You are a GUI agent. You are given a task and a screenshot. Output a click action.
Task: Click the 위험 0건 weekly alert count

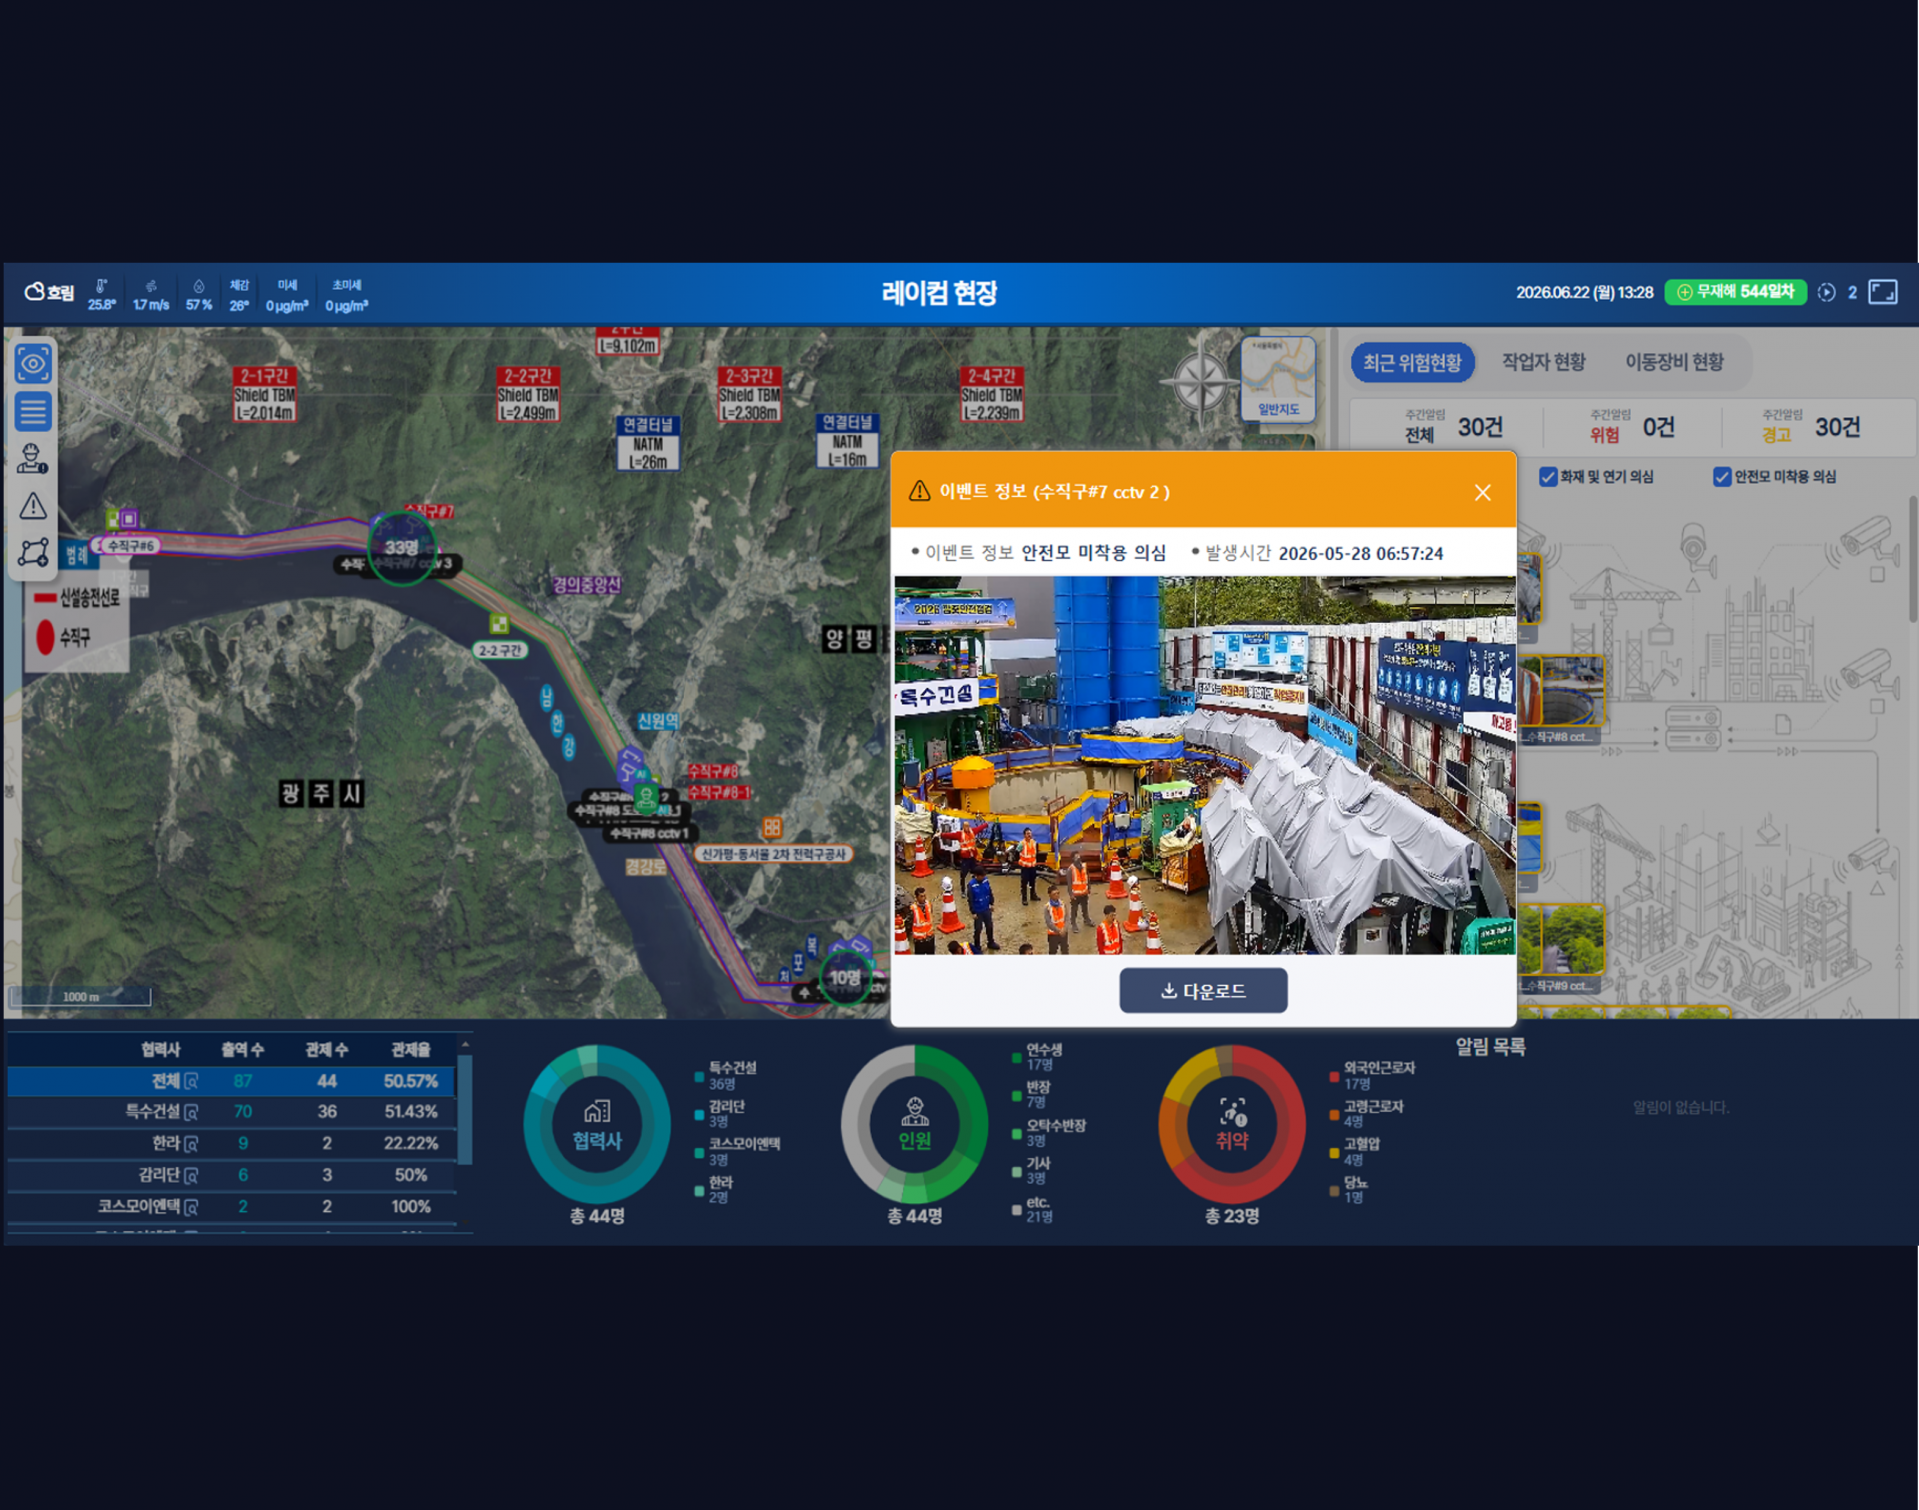point(1632,427)
